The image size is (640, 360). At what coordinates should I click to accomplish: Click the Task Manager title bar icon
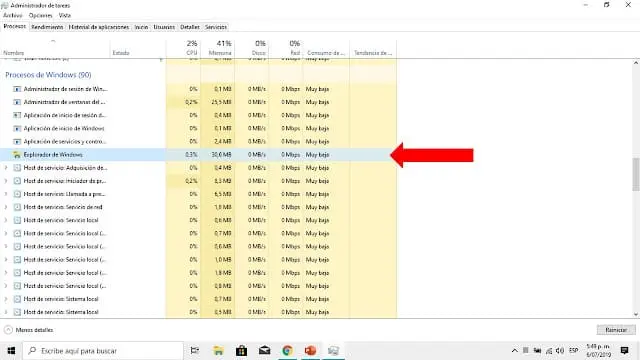(4, 5)
